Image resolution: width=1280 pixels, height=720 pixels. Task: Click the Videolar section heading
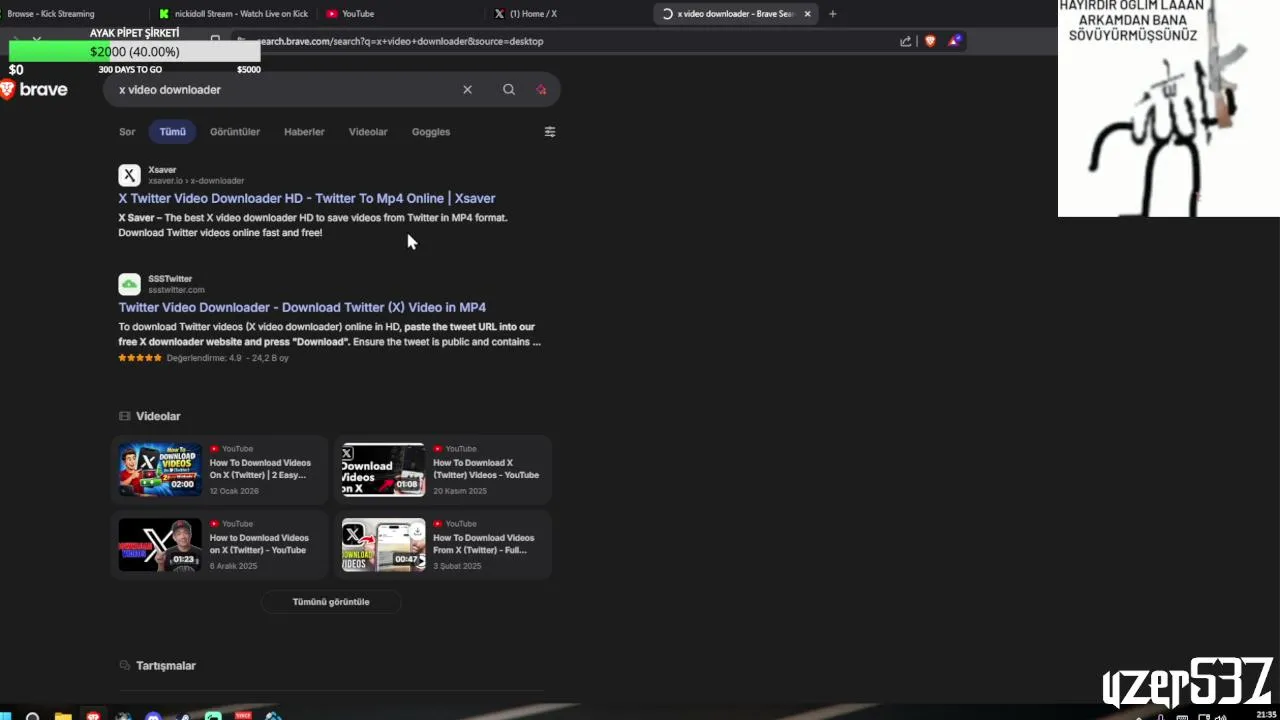tap(158, 416)
